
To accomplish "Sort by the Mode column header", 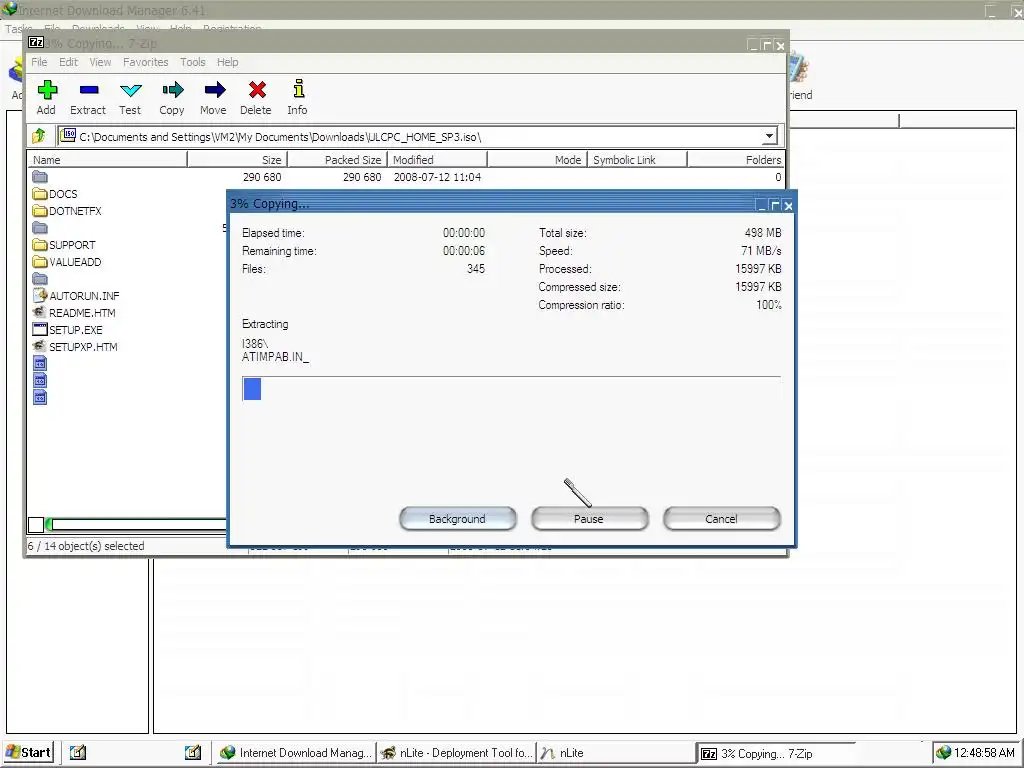I will point(537,159).
